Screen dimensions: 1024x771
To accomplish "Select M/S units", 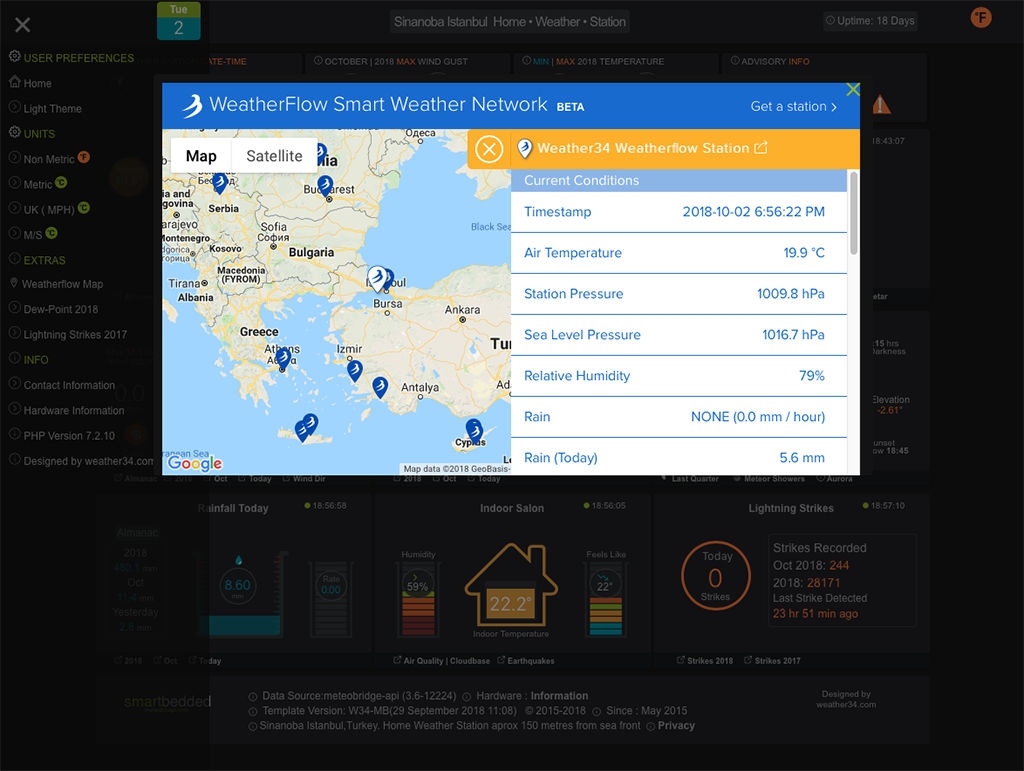I will pyautogui.click(x=33, y=235).
